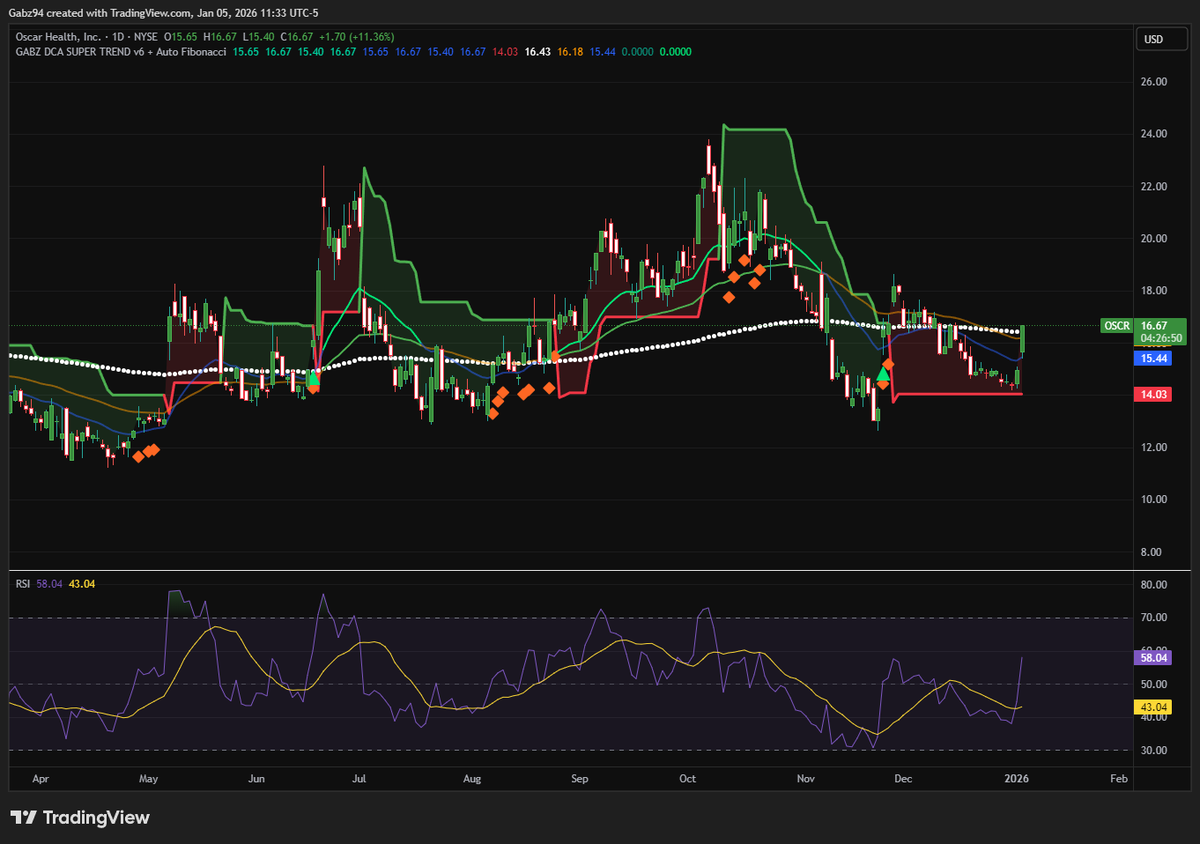Click the 12.00 price scale label

[1154, 447]
